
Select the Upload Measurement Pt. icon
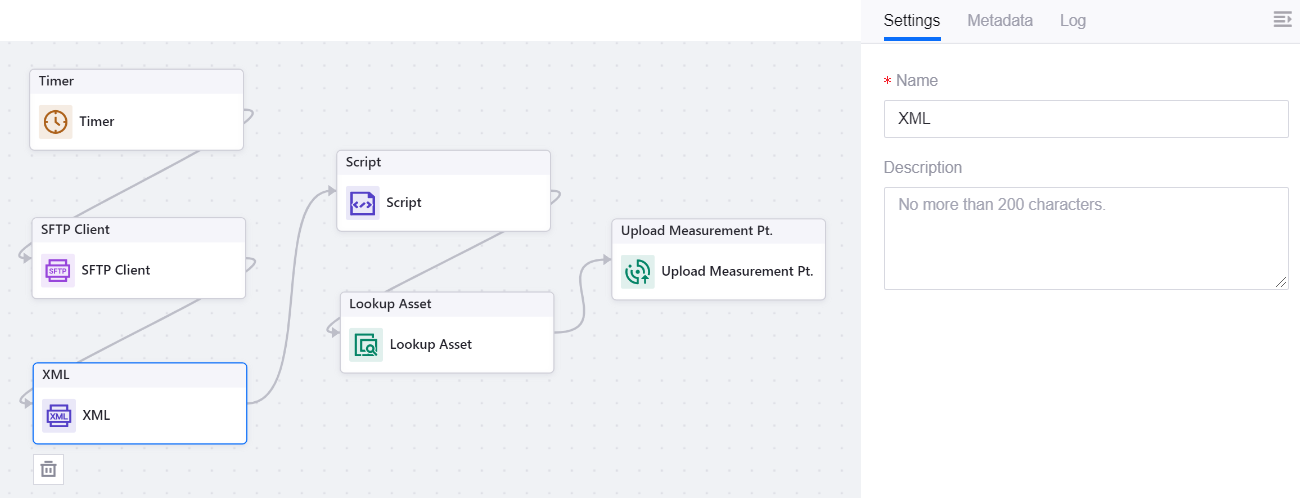(637, 271)
